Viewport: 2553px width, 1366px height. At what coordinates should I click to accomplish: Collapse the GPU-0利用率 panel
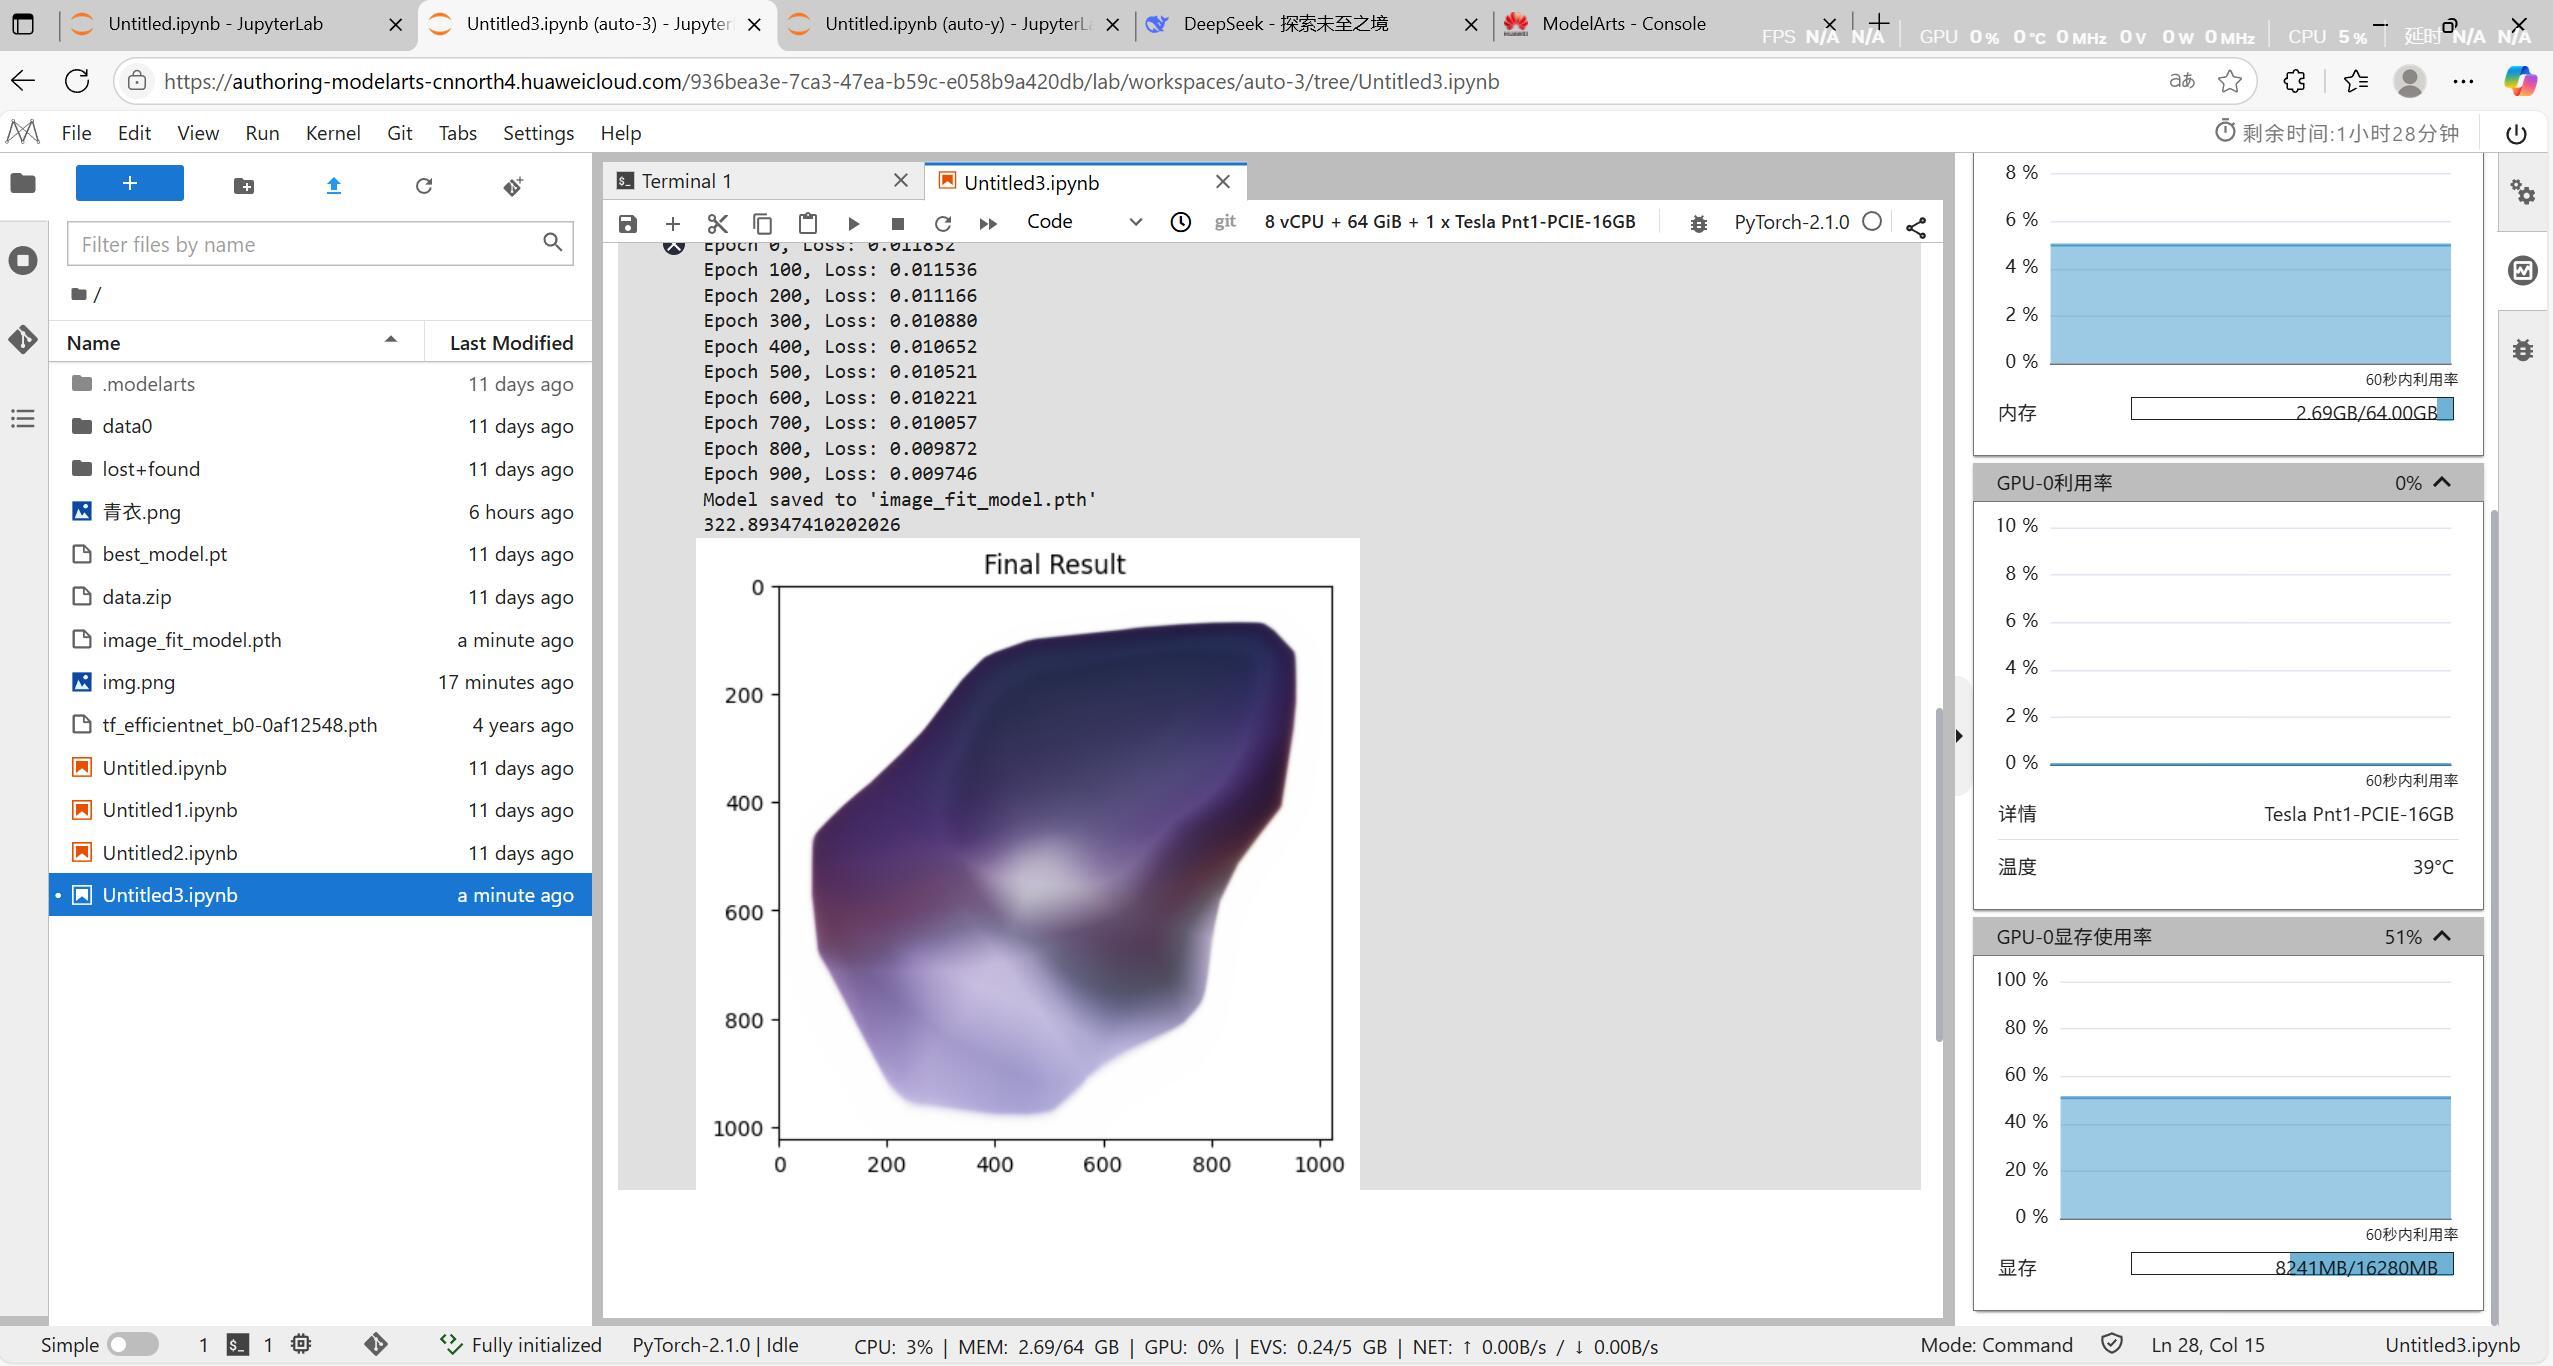click(2441, 483)
